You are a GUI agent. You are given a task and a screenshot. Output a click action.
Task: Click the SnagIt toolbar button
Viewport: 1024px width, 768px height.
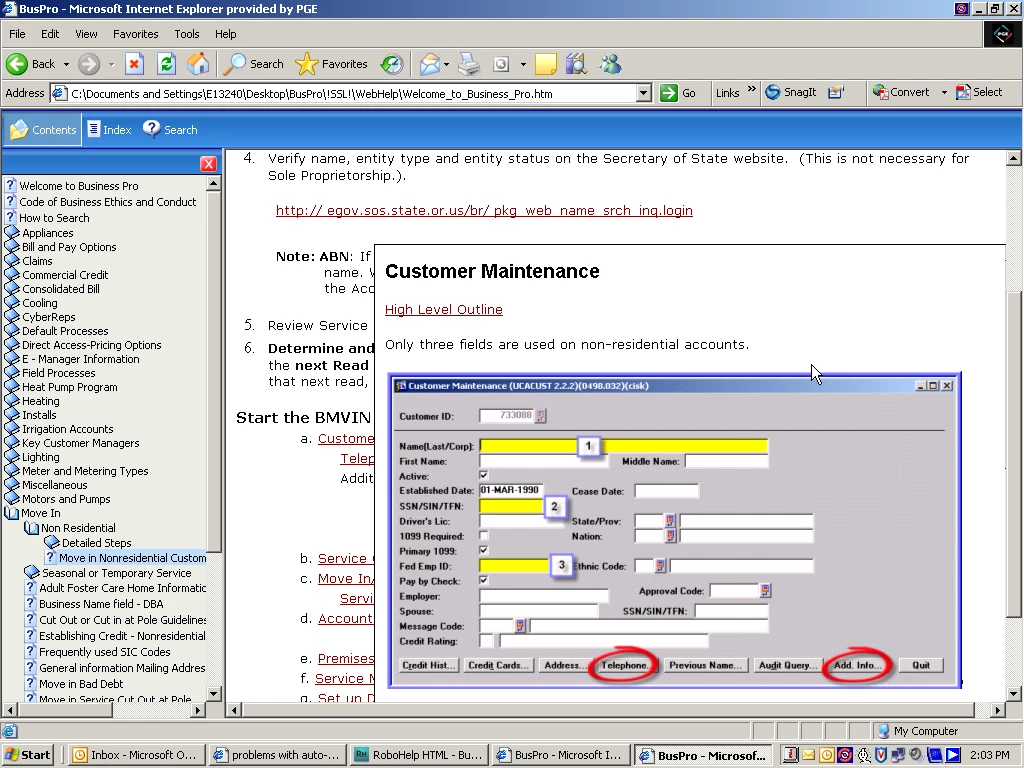point(791,92)
